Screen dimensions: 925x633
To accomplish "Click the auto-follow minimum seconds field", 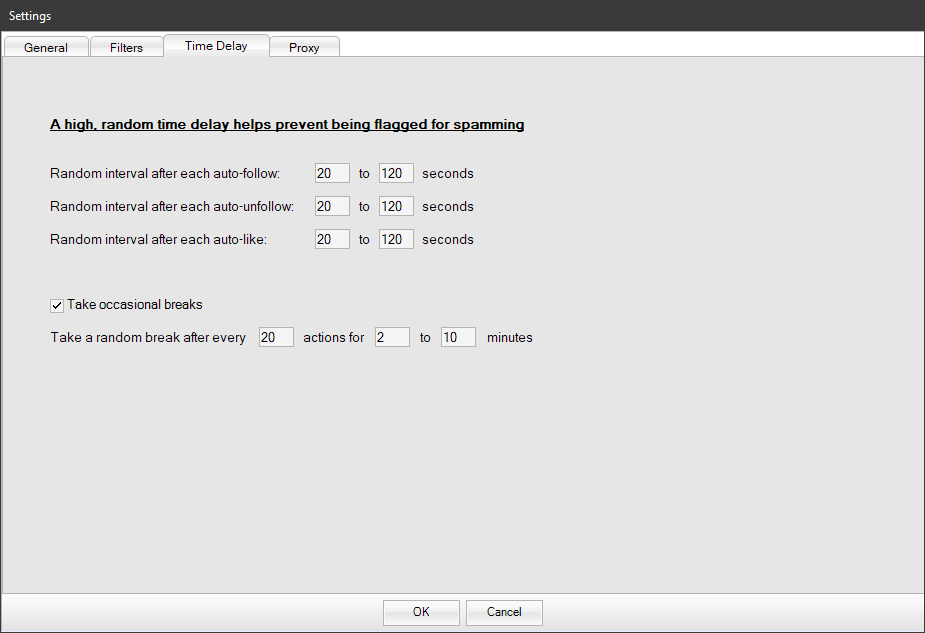I will tap(332, 173).
